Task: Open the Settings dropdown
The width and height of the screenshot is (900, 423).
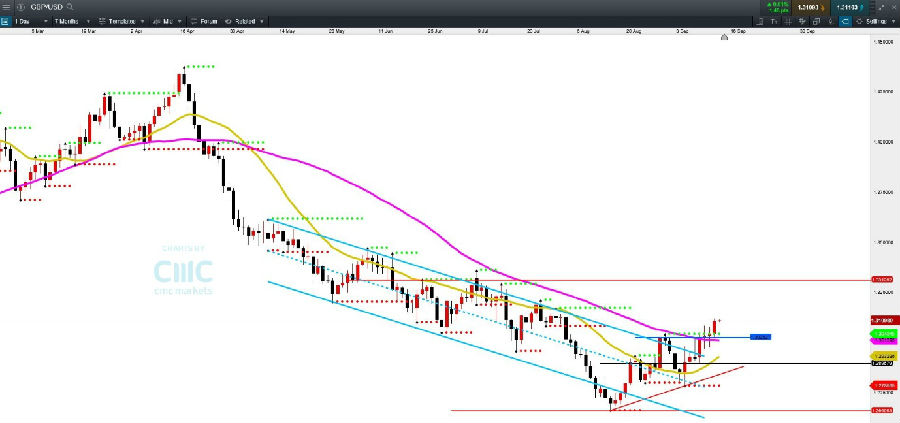Action: click(882, 21)
